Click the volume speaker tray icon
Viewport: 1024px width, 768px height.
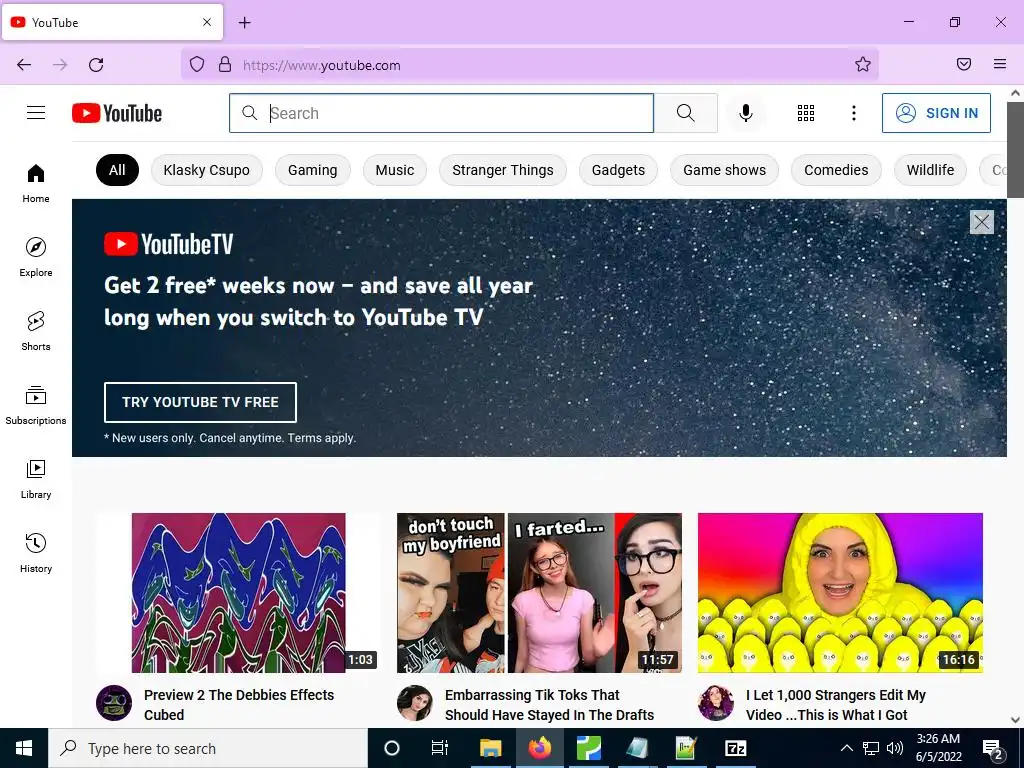click(895, 748)
